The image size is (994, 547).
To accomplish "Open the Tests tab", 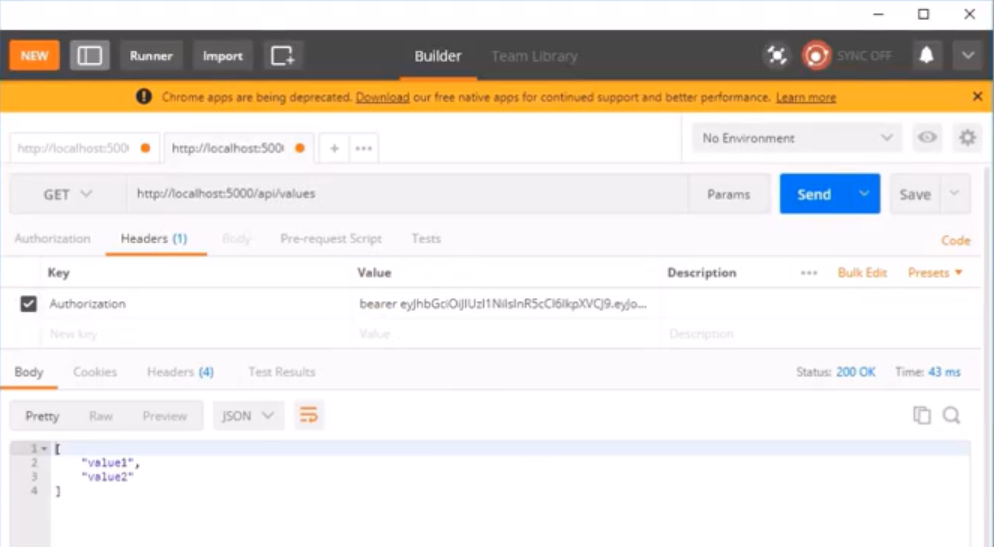I will point(426,238).
